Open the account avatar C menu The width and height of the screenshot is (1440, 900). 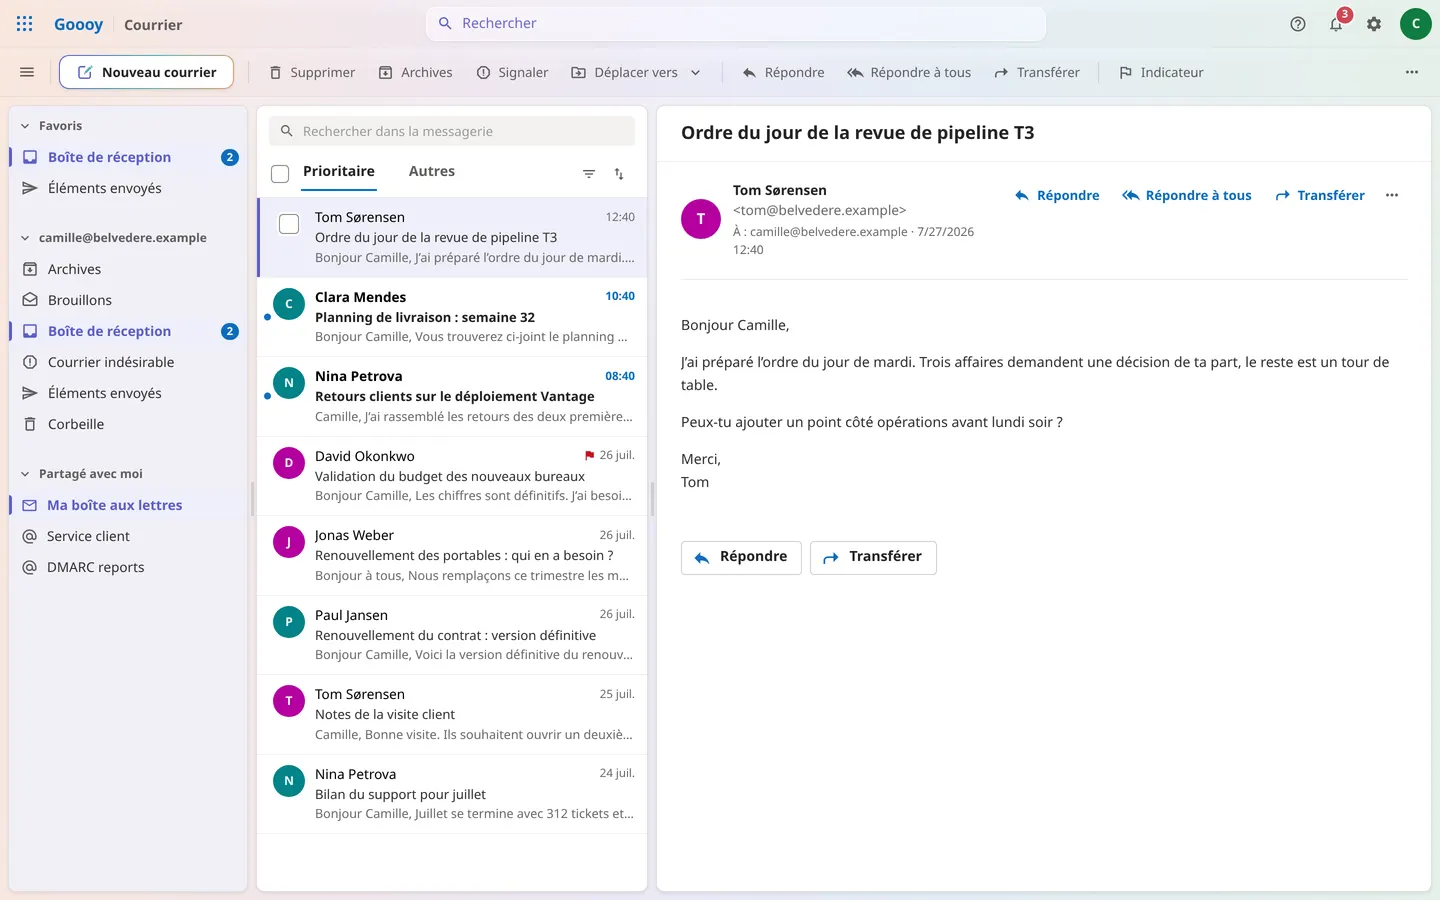[1415, 24]
